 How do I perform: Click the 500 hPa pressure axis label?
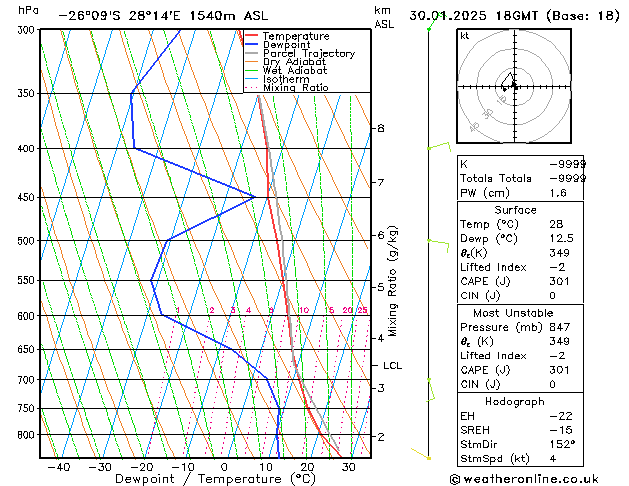28,241
